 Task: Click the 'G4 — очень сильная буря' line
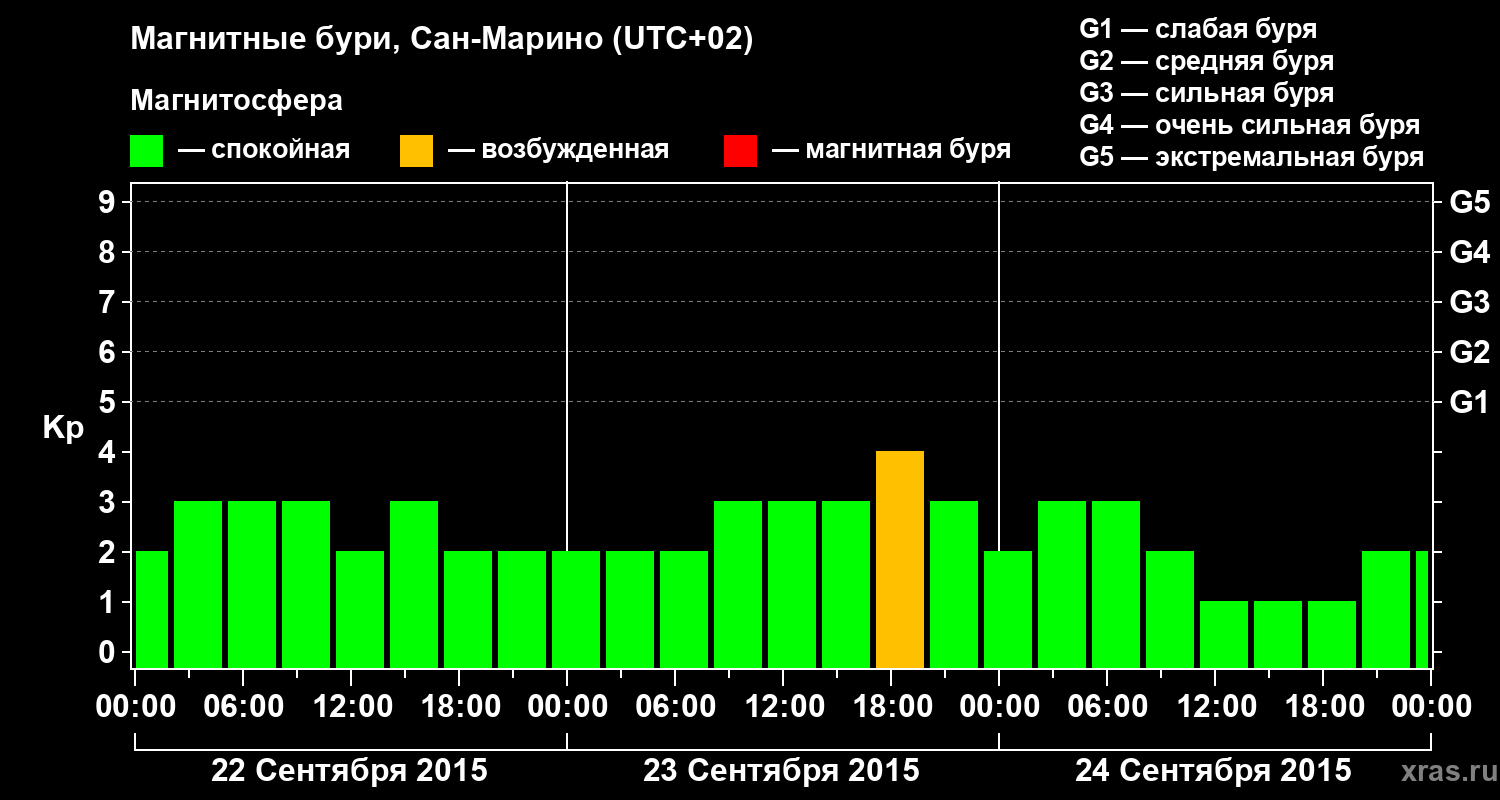tap(1249, 125)
